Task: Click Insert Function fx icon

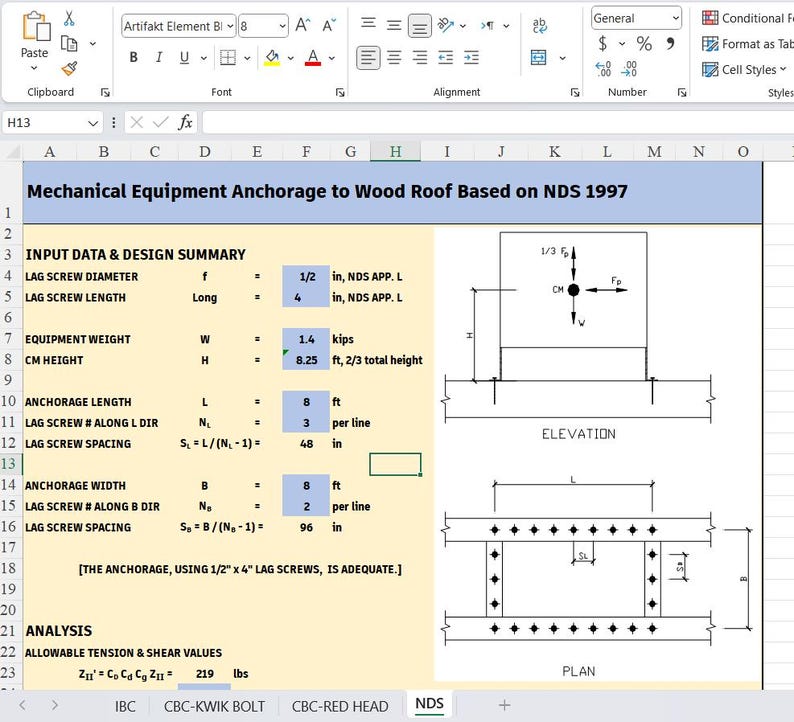Action: (185, 123)
